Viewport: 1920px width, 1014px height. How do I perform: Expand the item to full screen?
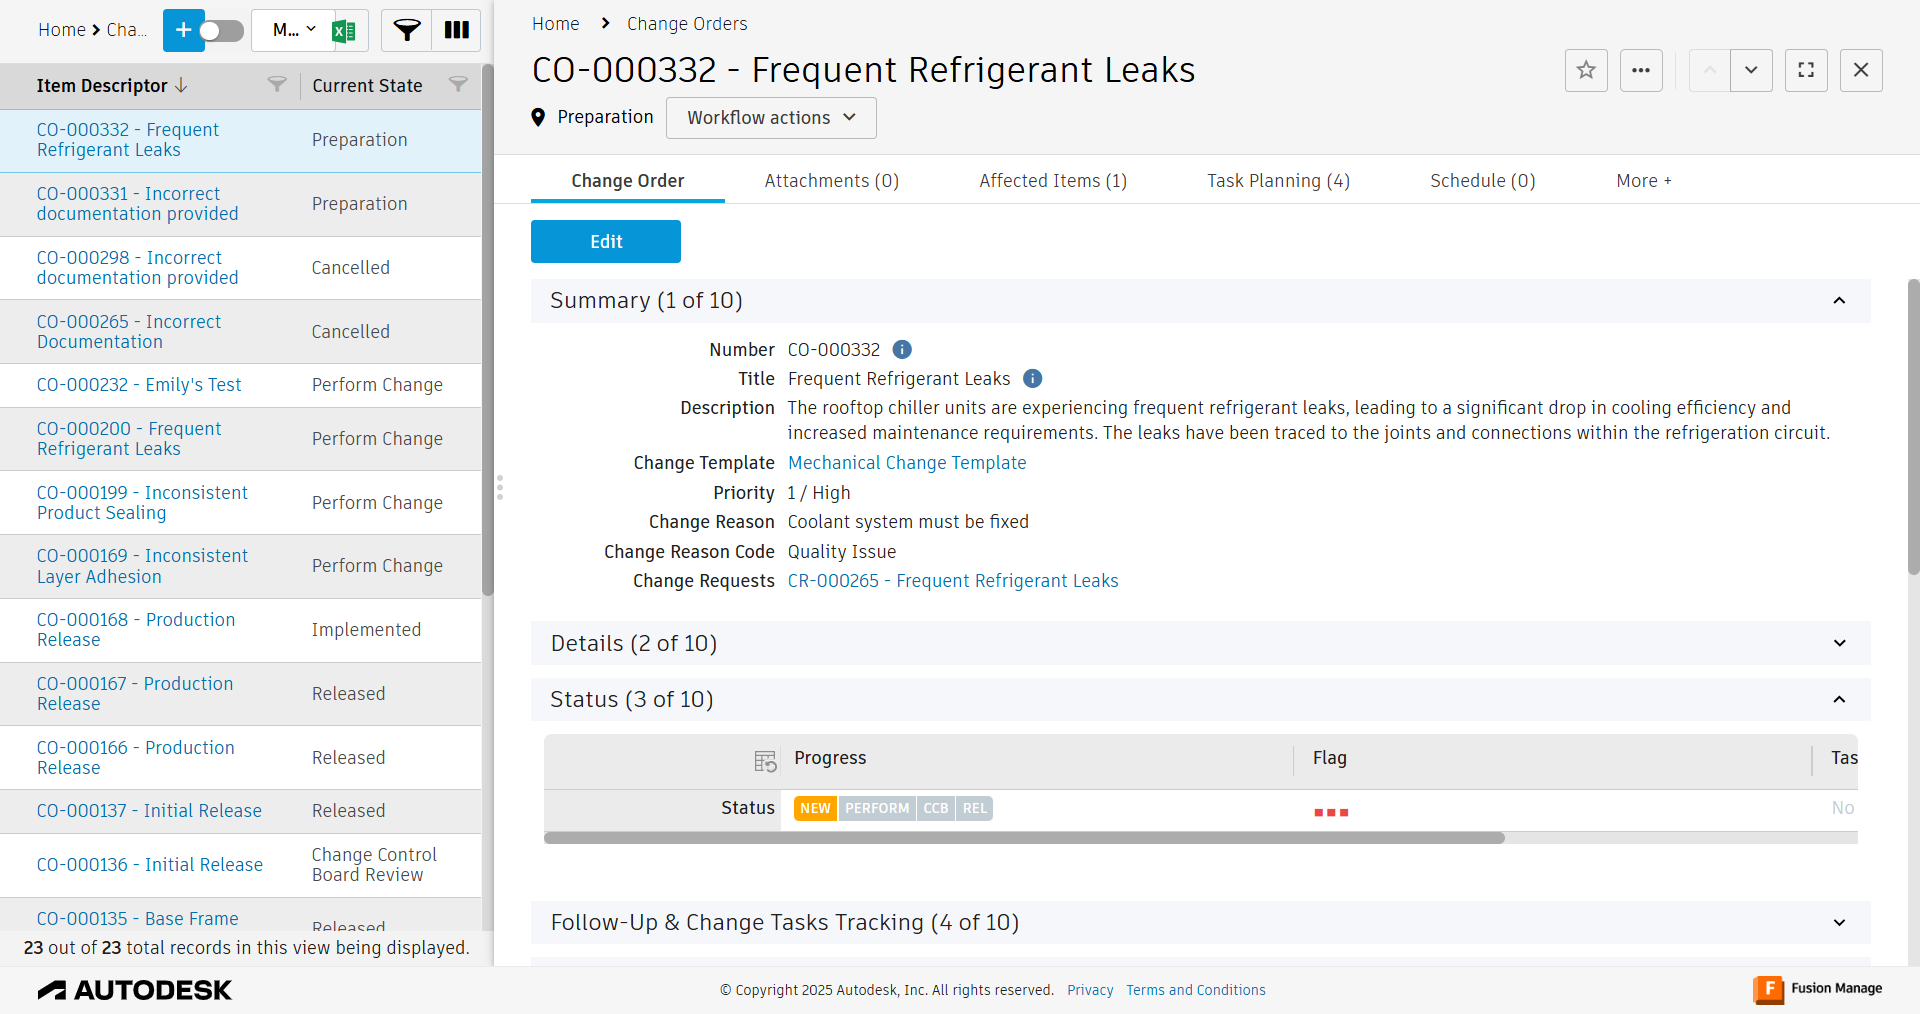point(1806,70)
